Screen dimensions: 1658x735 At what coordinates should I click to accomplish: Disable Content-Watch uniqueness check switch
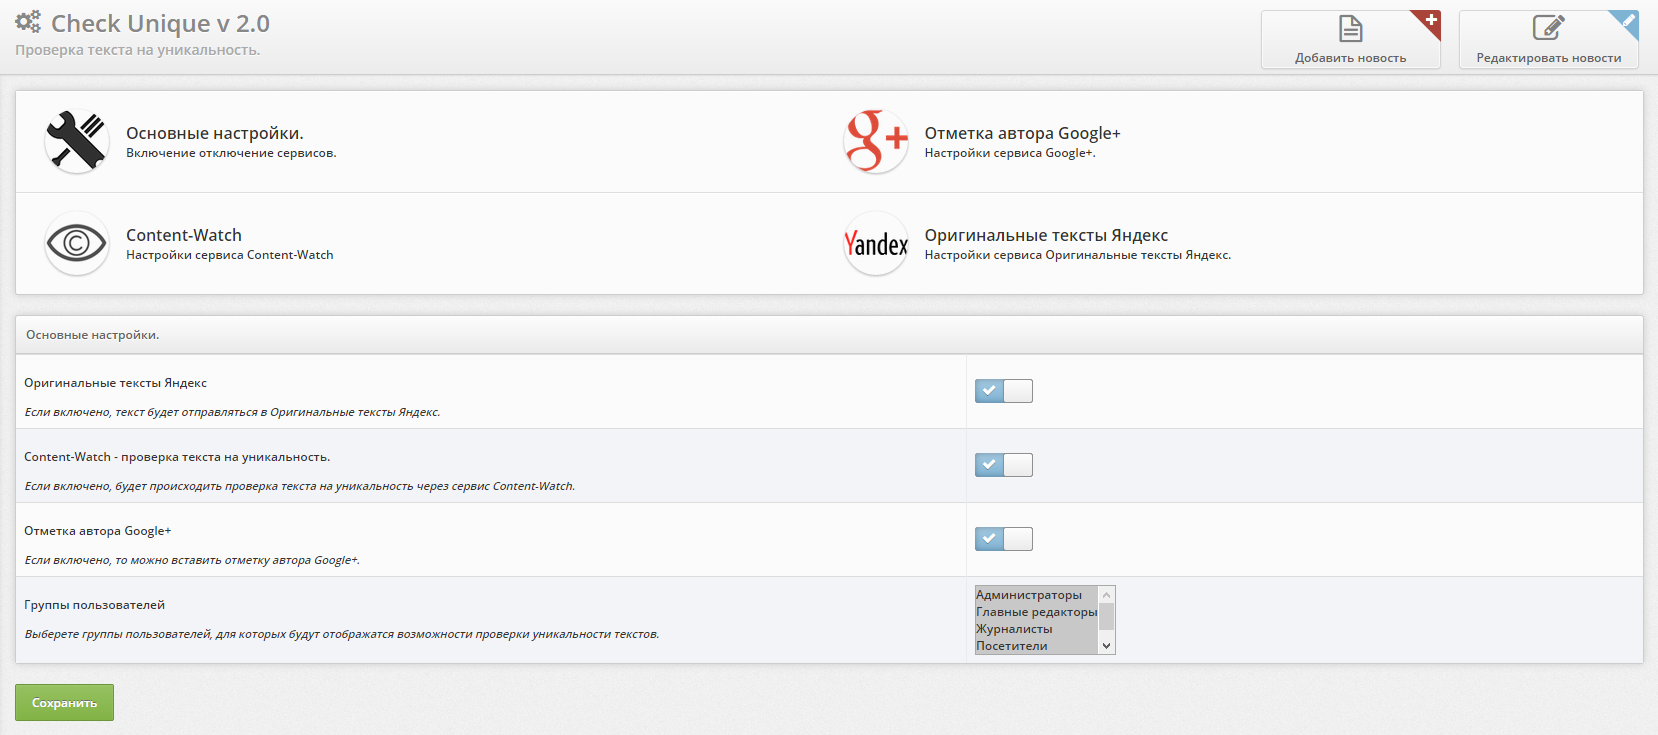click(x=1004, y=465)
